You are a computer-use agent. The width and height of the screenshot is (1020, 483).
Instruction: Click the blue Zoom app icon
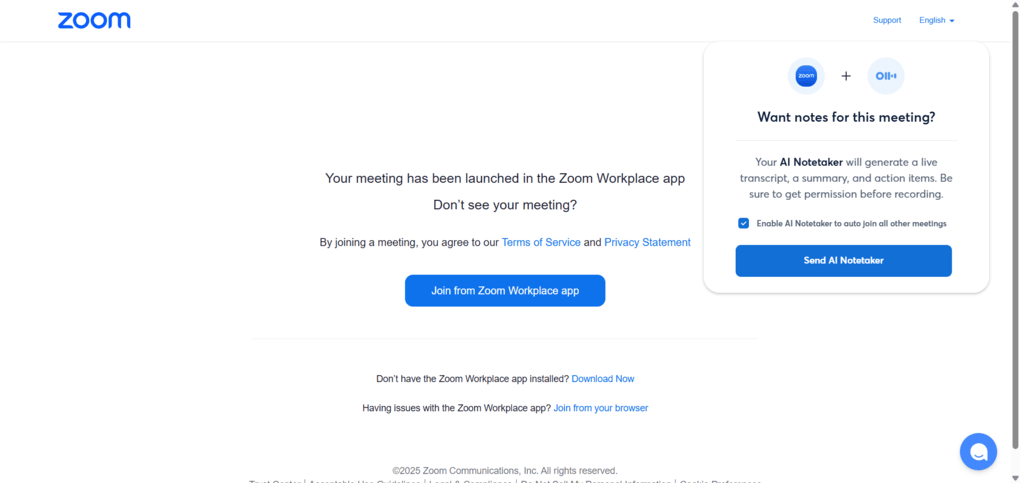806,76
